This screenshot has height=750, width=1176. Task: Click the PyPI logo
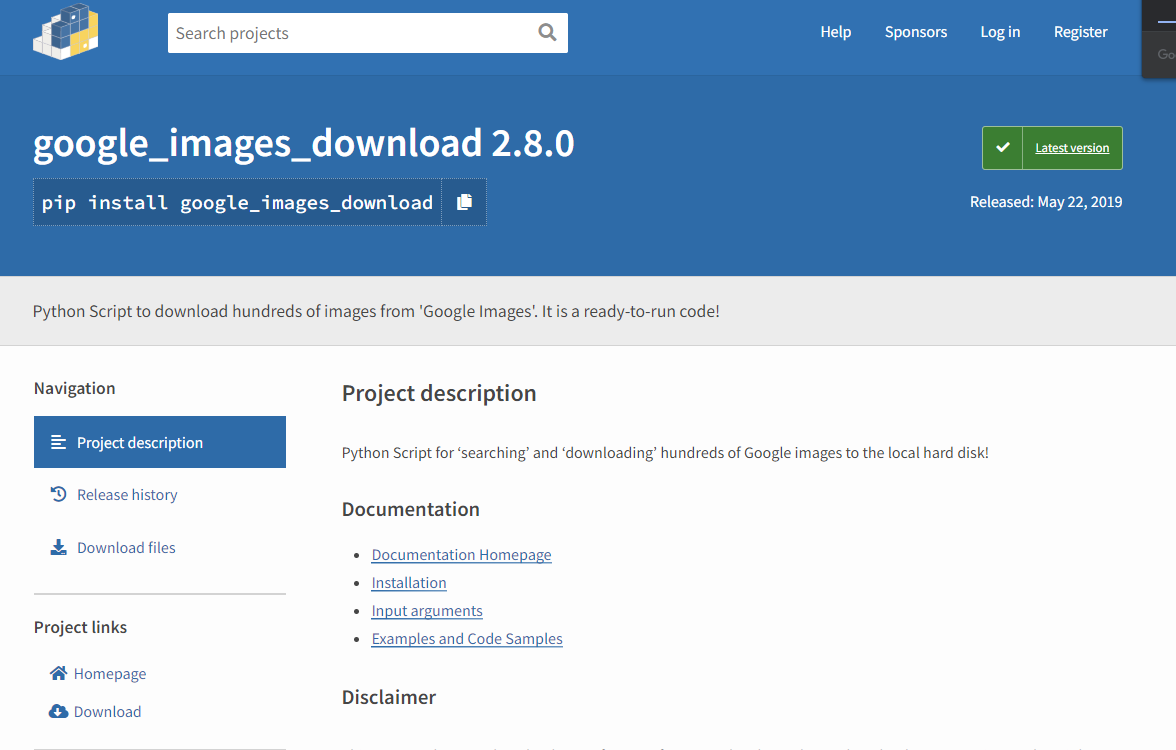coord(66,32)
